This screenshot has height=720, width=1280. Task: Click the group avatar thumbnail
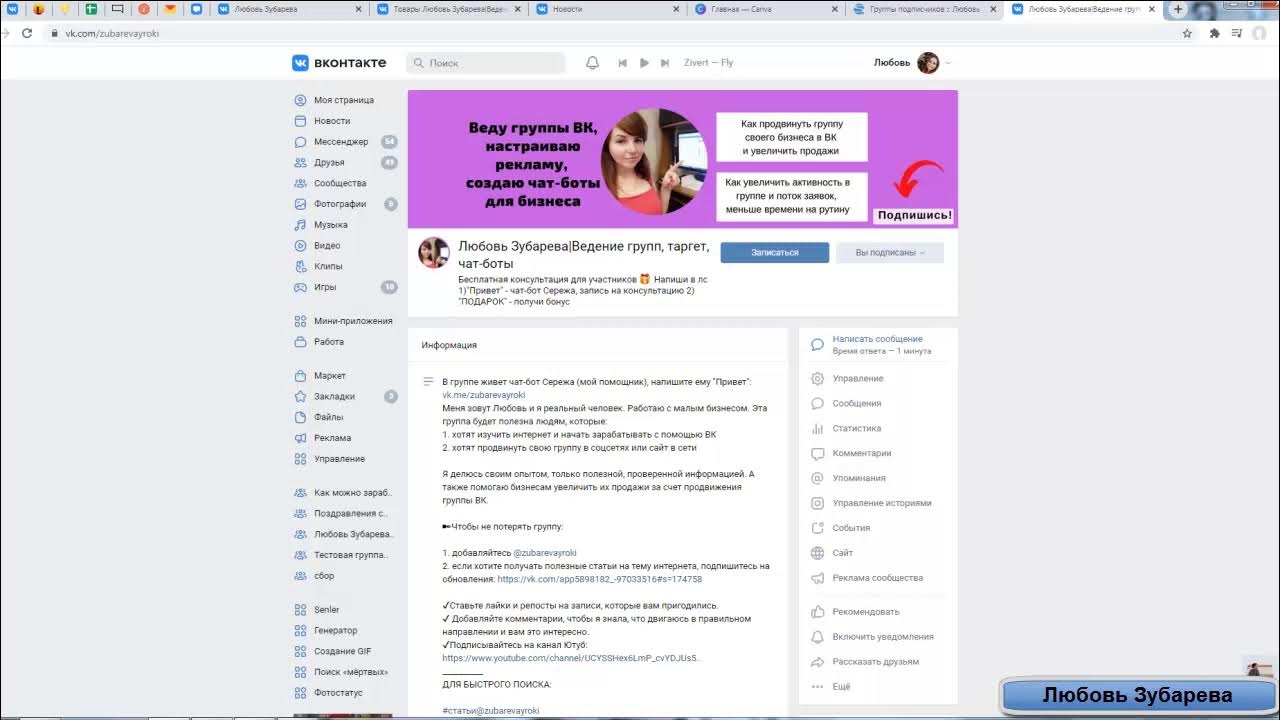tap(434, 253)
